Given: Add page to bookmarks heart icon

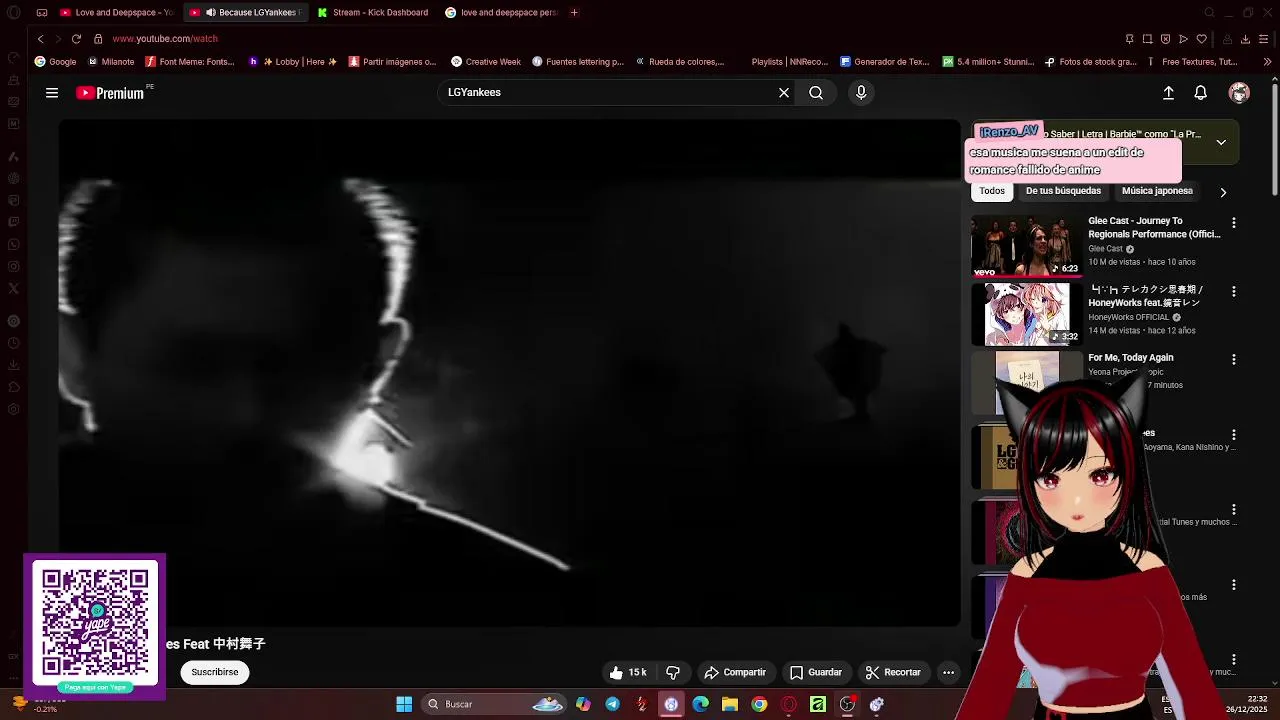Looking at the screenshot, I should 1202,39.
